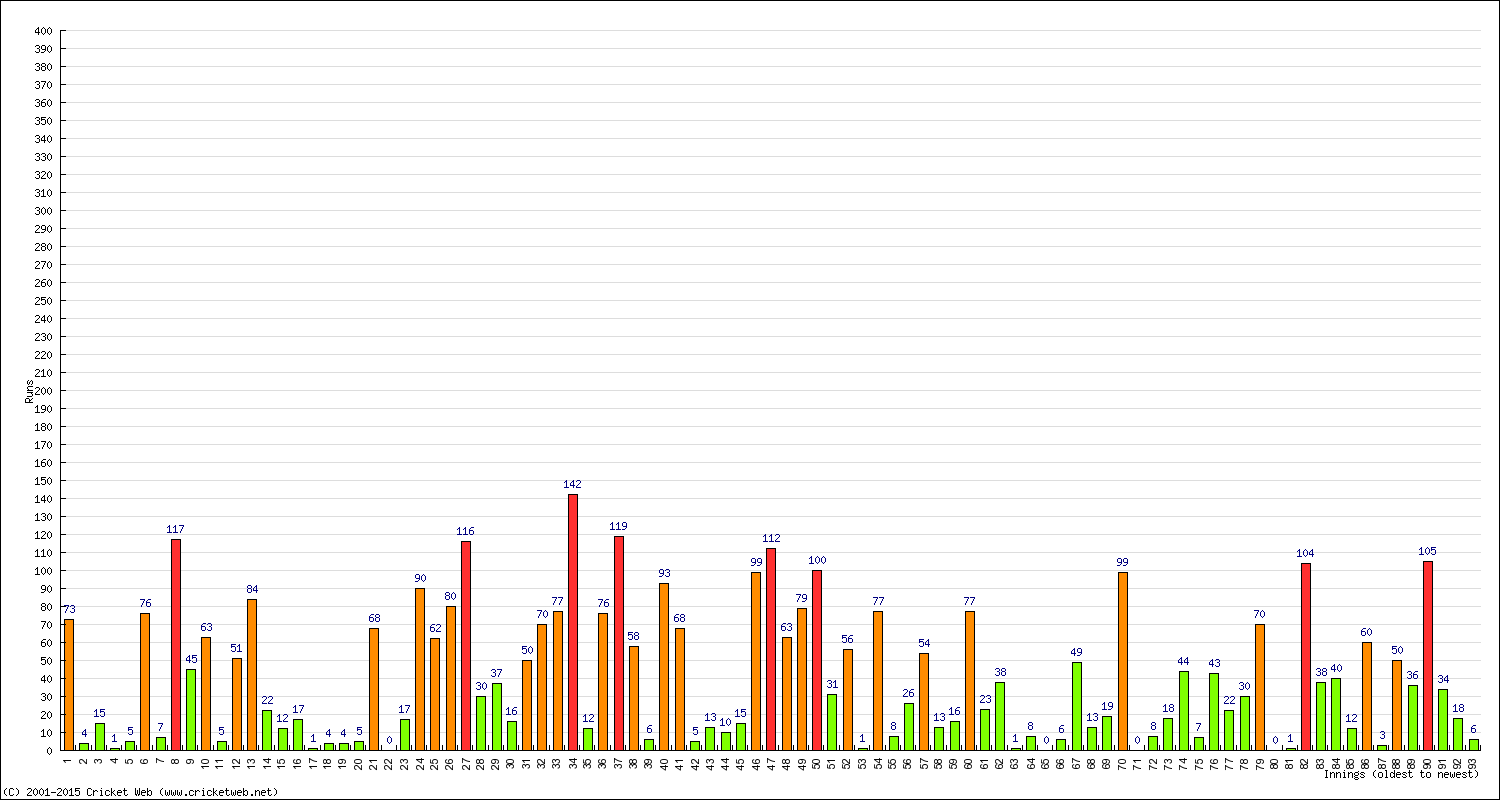Click the value label 79
This screenshot has width=1500, height=800.
(802, 598)
